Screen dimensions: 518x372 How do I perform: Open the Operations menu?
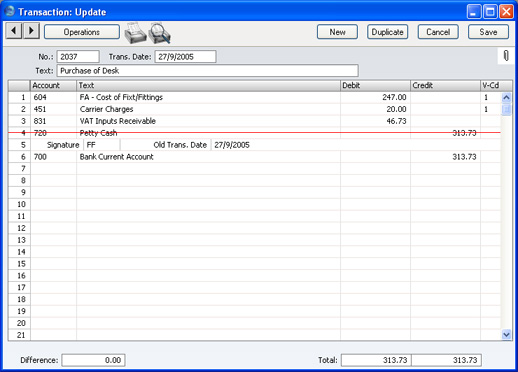[x=82, y=32]
